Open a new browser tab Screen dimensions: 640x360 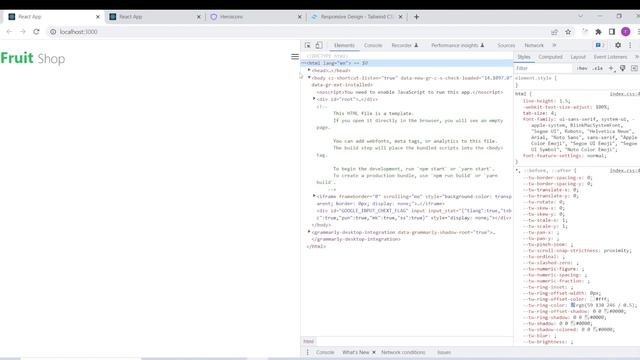(x=416, y=17)
